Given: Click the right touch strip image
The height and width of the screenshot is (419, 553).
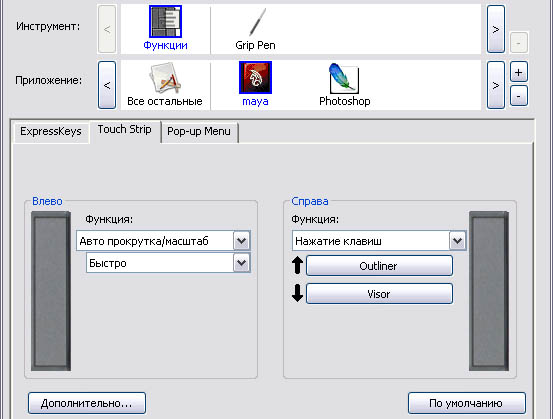Looking at the screenshot, I should (x=489, y=291).
